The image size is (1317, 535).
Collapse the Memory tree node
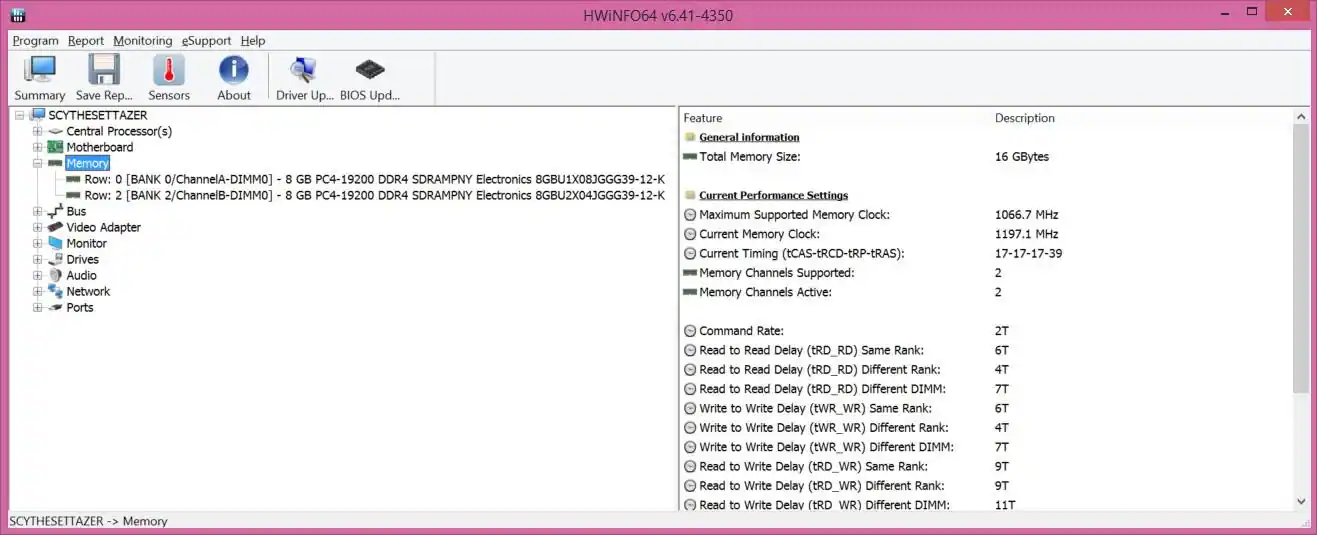(x=38, y=163)
